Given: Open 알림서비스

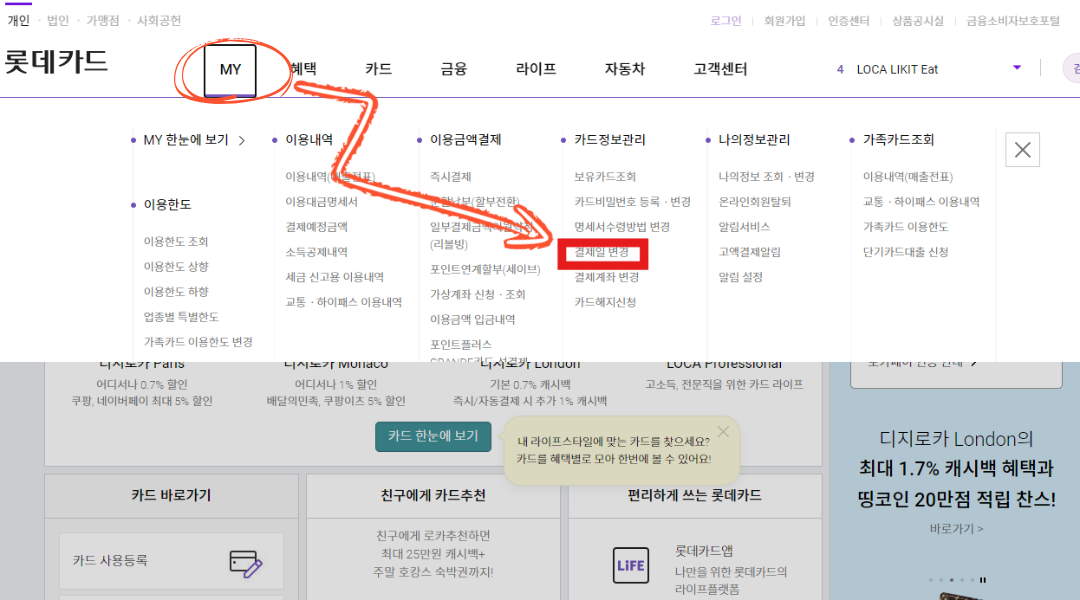Looking at the screenshot, I should coord(745,227).
